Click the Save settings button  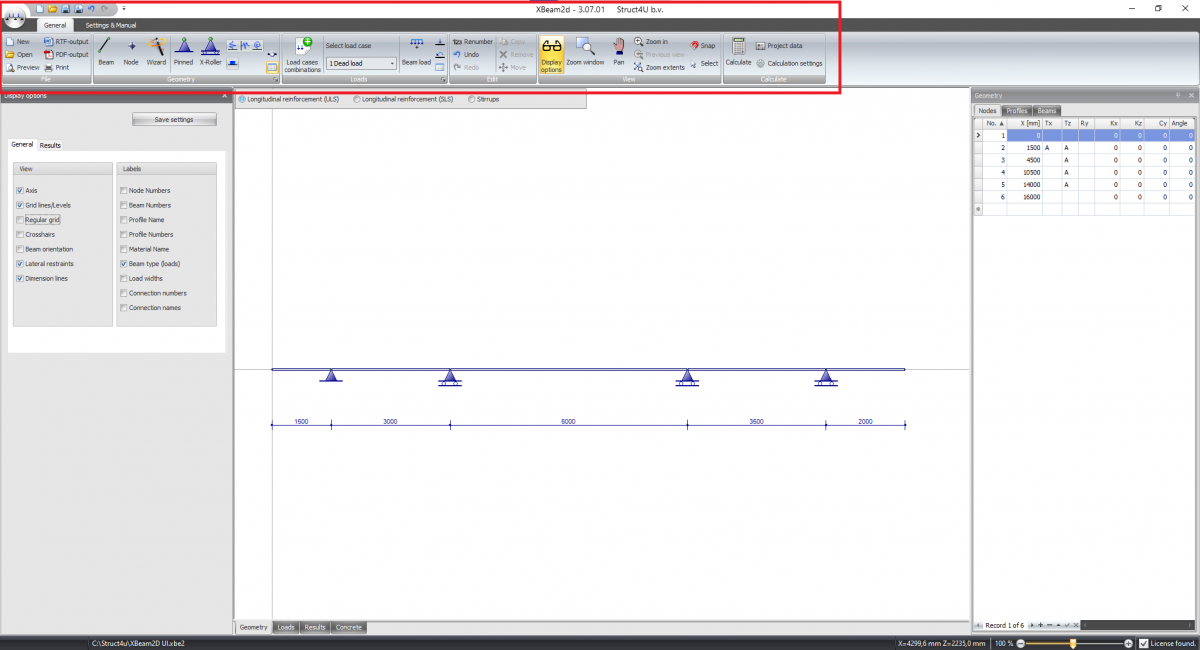point(174,118)
